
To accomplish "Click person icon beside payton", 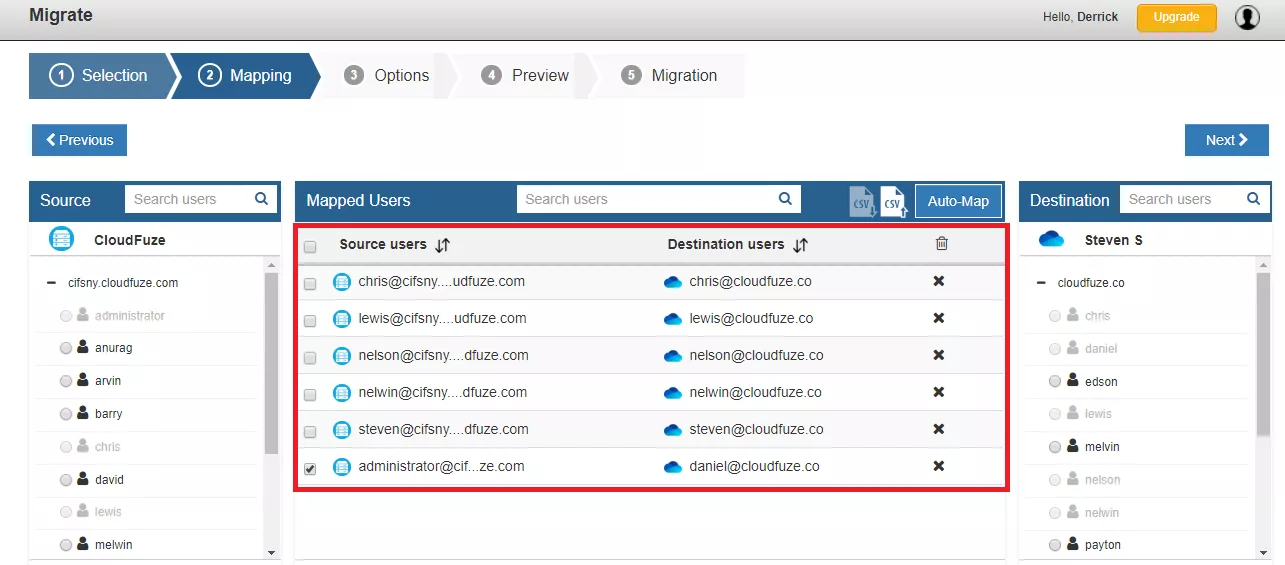I will pyautogui.click(x=1075, y=544).
